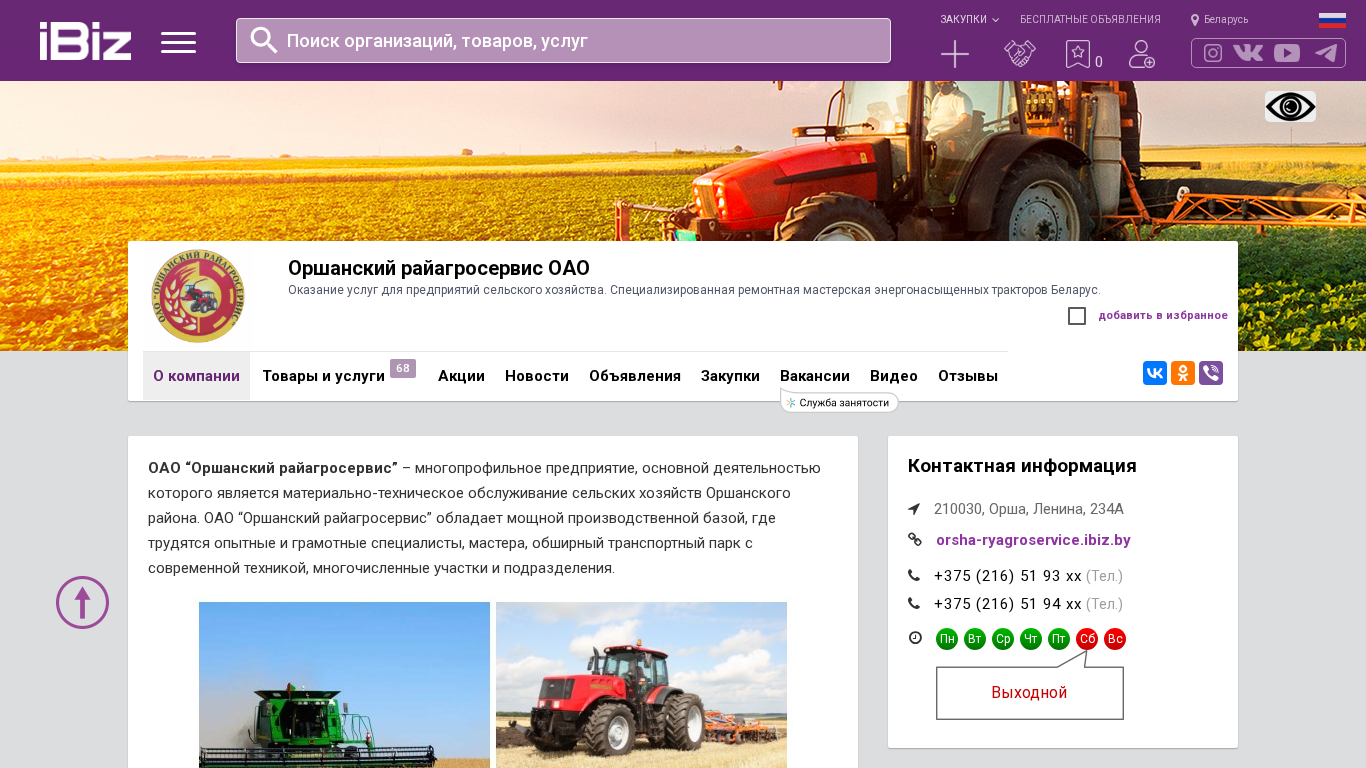Open iBiz Telegram channel
The height and width of the screenshot is (768, 1366).
click(1326, 53)
